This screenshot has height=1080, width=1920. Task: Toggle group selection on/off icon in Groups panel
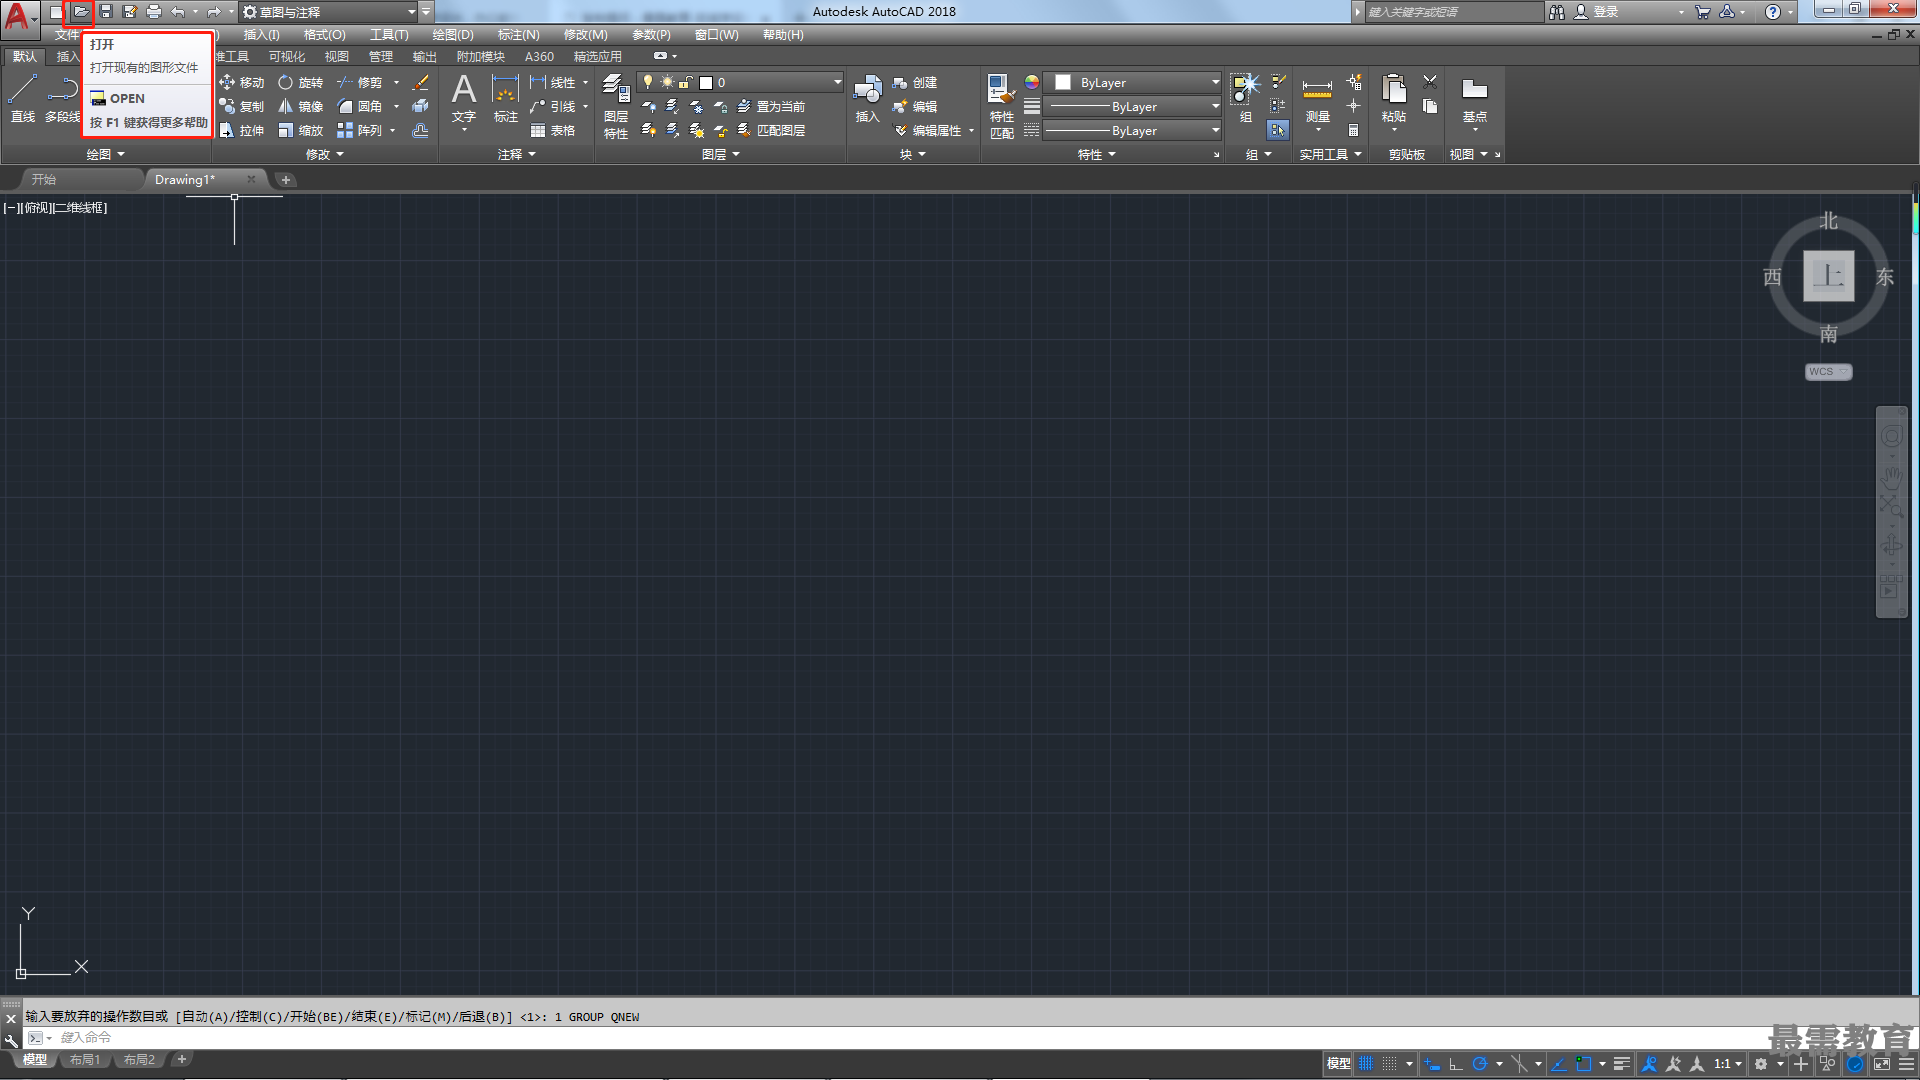[x=1278, y=130]
